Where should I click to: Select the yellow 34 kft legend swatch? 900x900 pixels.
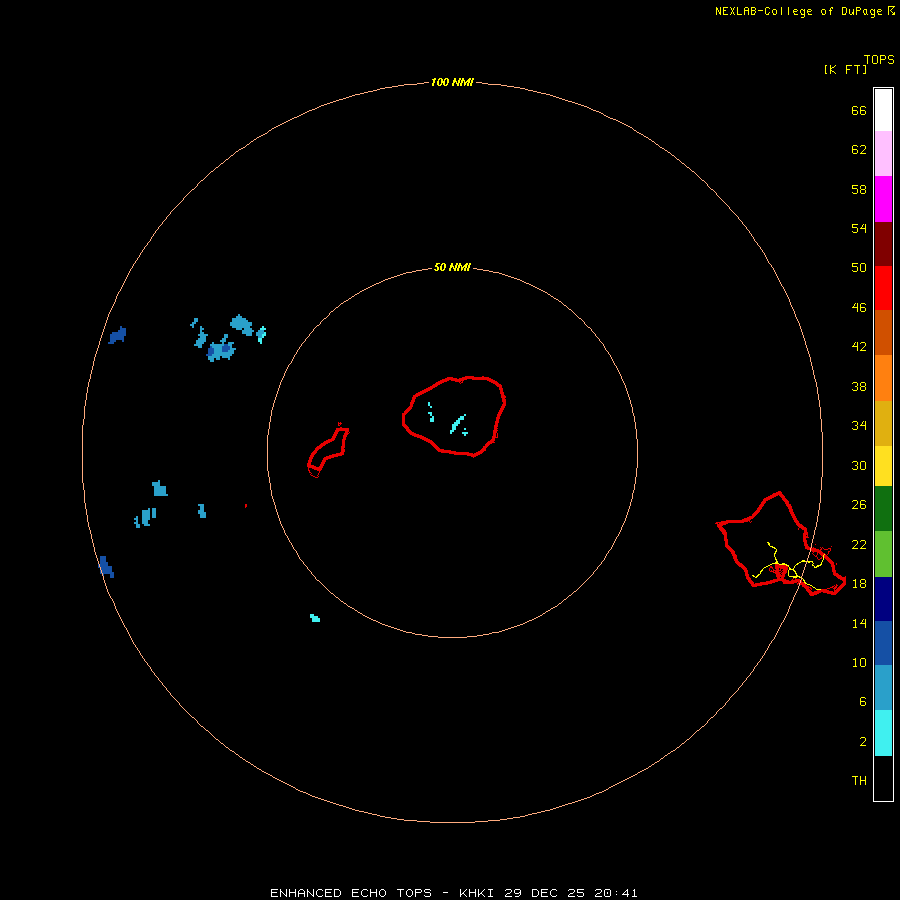(x=883, y=466)
